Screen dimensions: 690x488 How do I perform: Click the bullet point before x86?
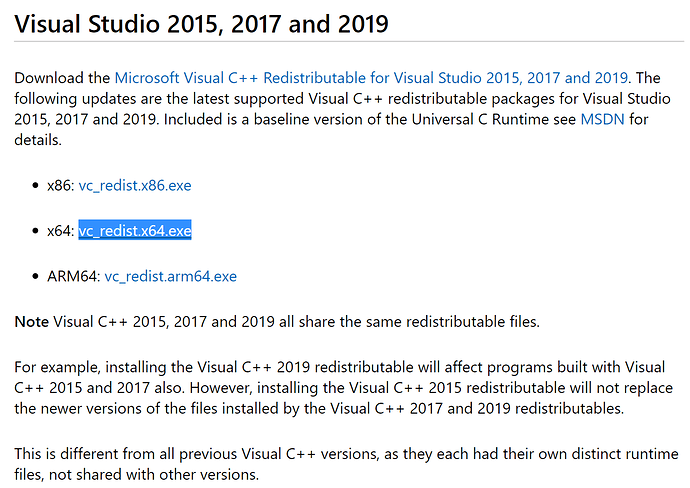pyautogui.click(x=36, y=187)
